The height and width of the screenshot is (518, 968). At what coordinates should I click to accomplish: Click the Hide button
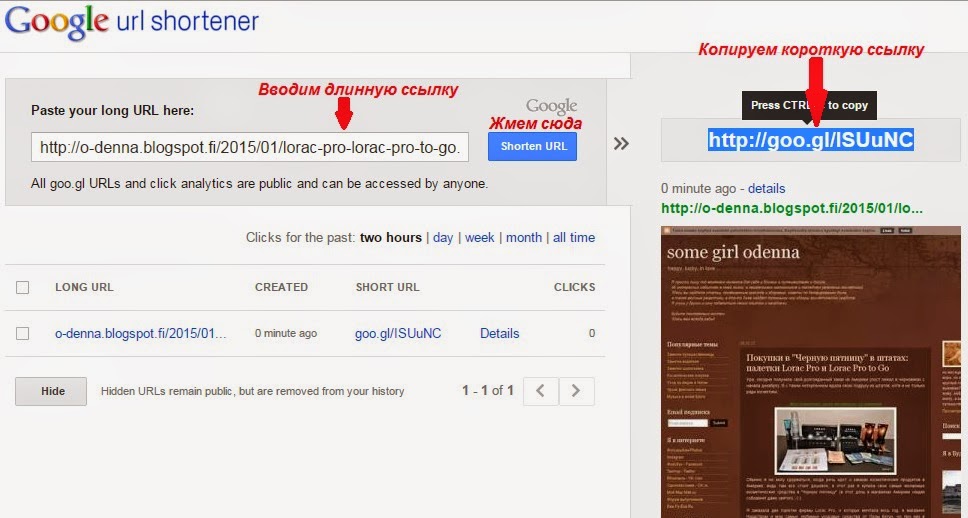click(x=51, y=391)
